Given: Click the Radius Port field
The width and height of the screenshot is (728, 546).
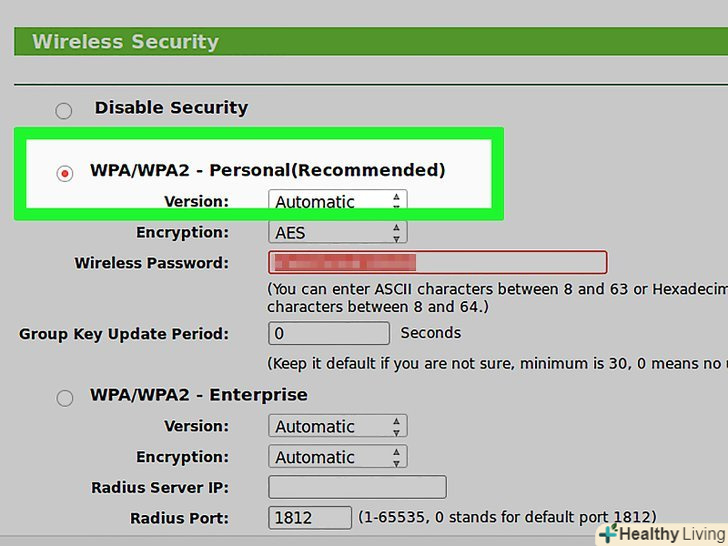Looking at the screenshot, I should (310, 518).
